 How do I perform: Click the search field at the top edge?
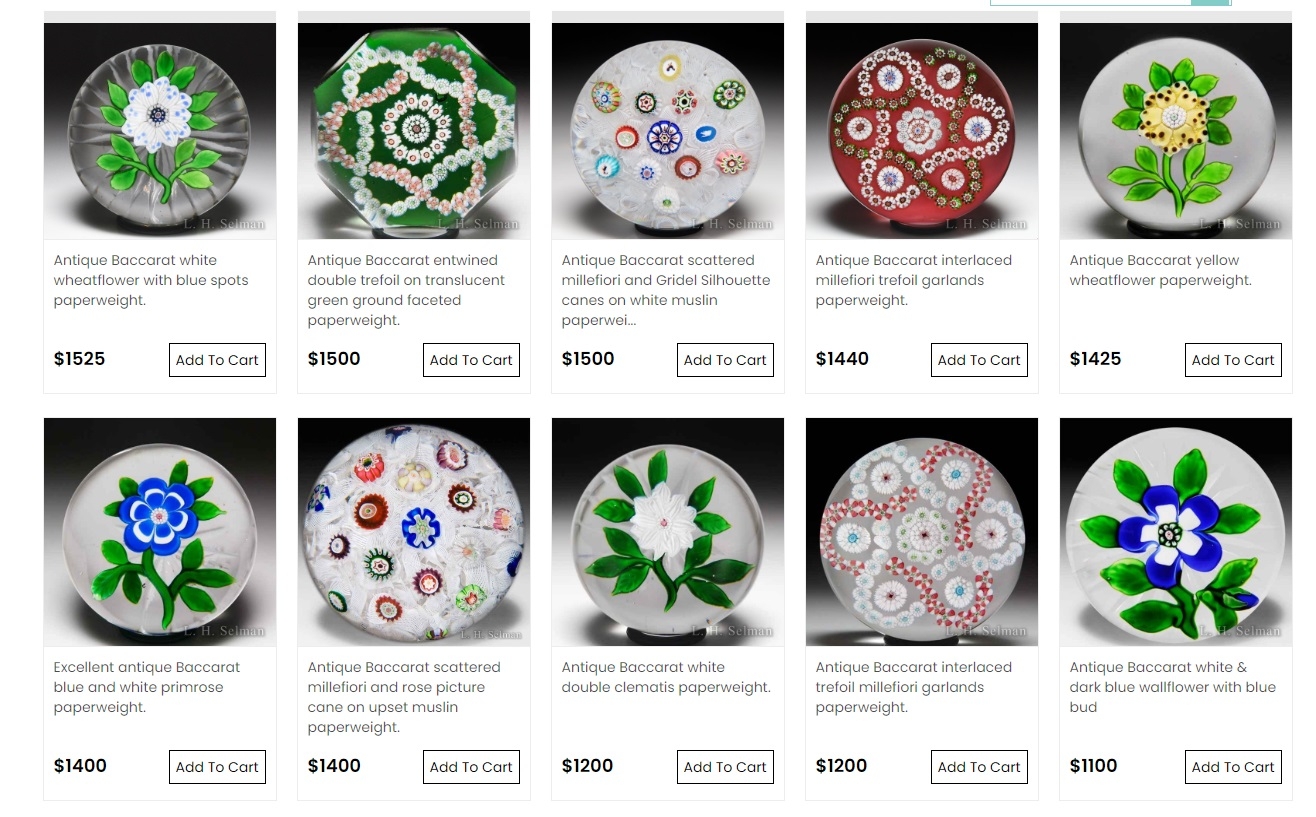pyautogui.click(x=1091, y=3)
